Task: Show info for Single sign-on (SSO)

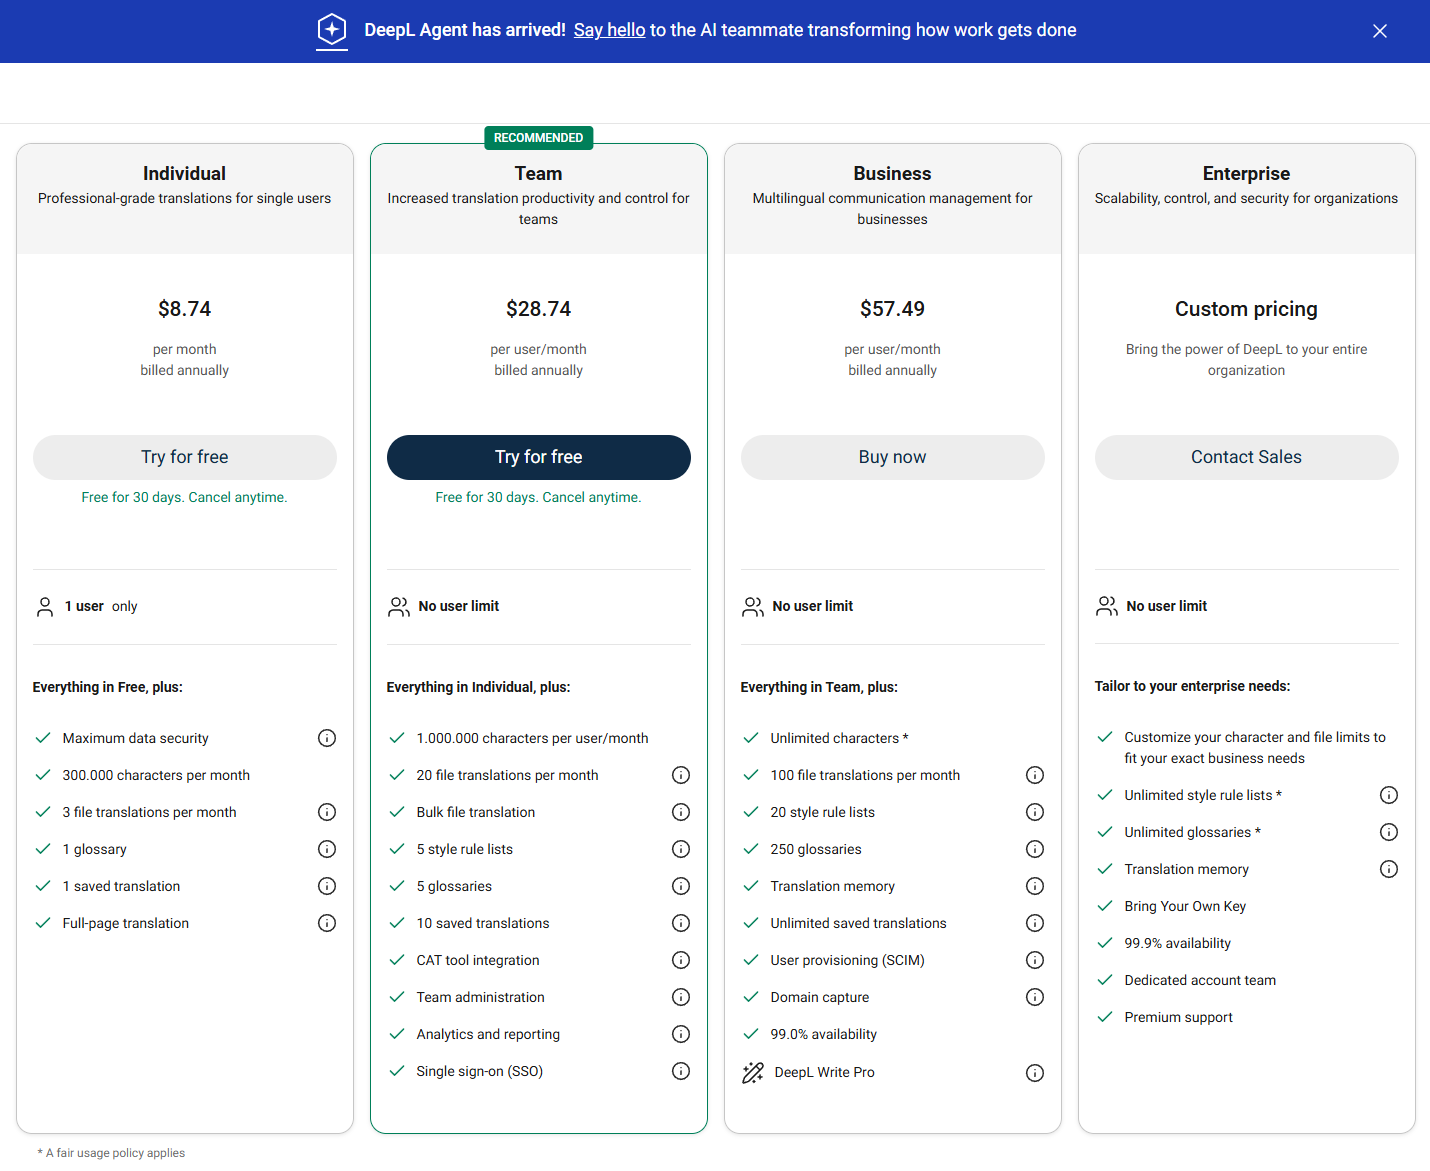Action: point(681,1071)
